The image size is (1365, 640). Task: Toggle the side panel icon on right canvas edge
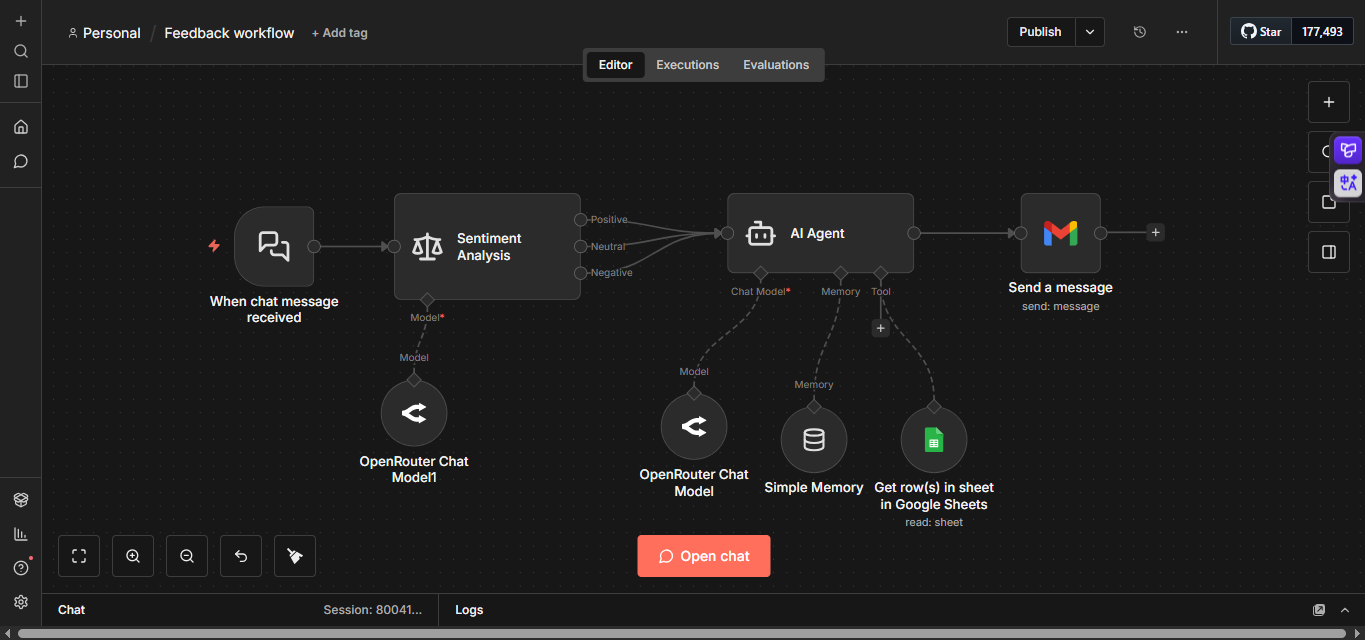point(1329,252)
